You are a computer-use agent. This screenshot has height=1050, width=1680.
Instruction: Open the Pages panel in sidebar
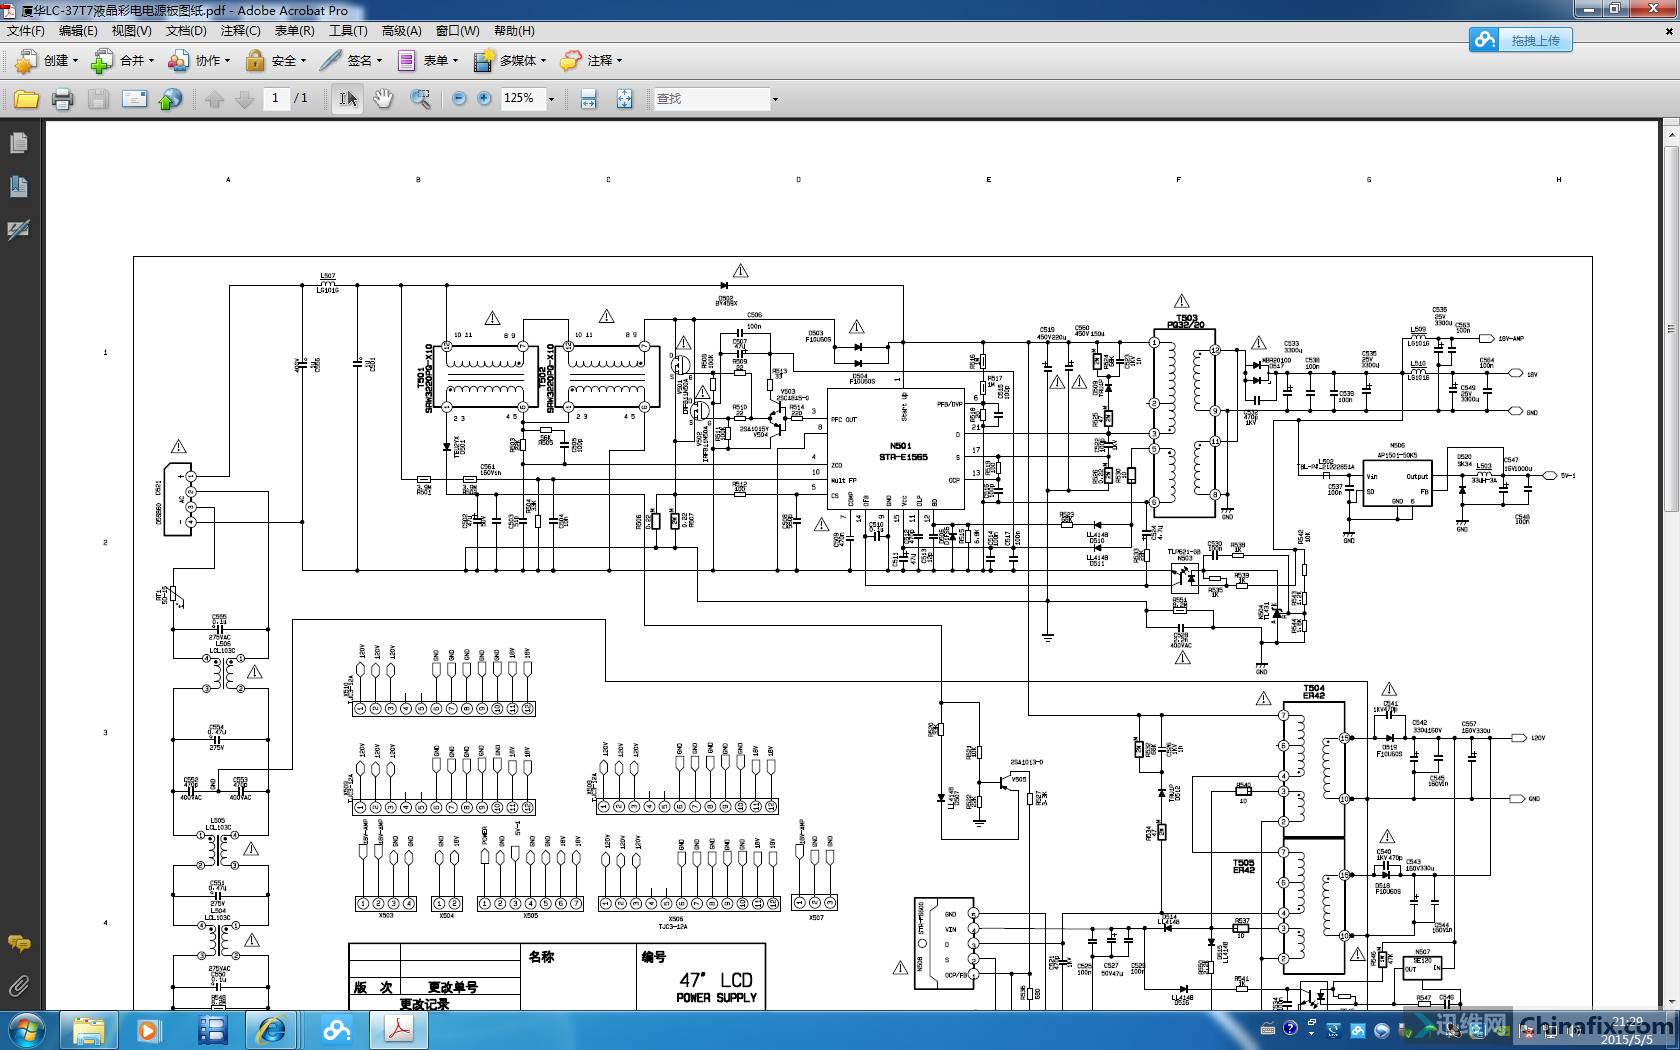(x=18, y=143)
